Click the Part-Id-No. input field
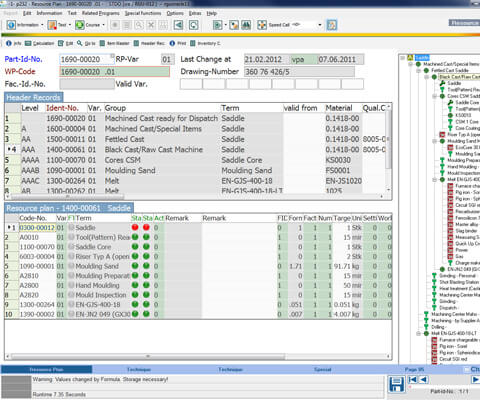This screenshot has width=480, height=400. point(87,59)
